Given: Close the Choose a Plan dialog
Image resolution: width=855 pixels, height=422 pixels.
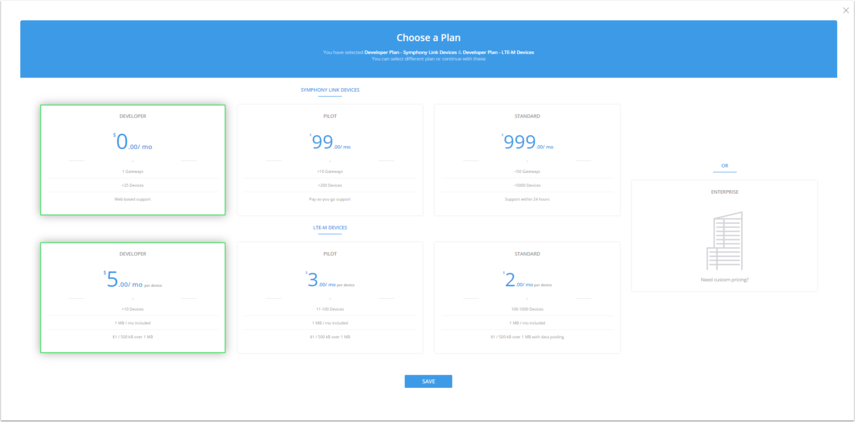Looking at the screenshot, I should click(846, 11).
